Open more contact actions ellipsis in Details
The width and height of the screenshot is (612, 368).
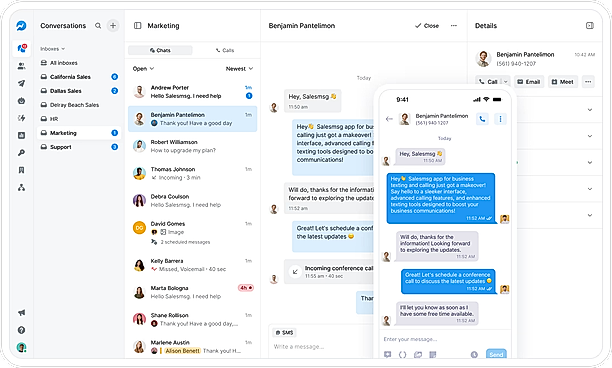588,82
